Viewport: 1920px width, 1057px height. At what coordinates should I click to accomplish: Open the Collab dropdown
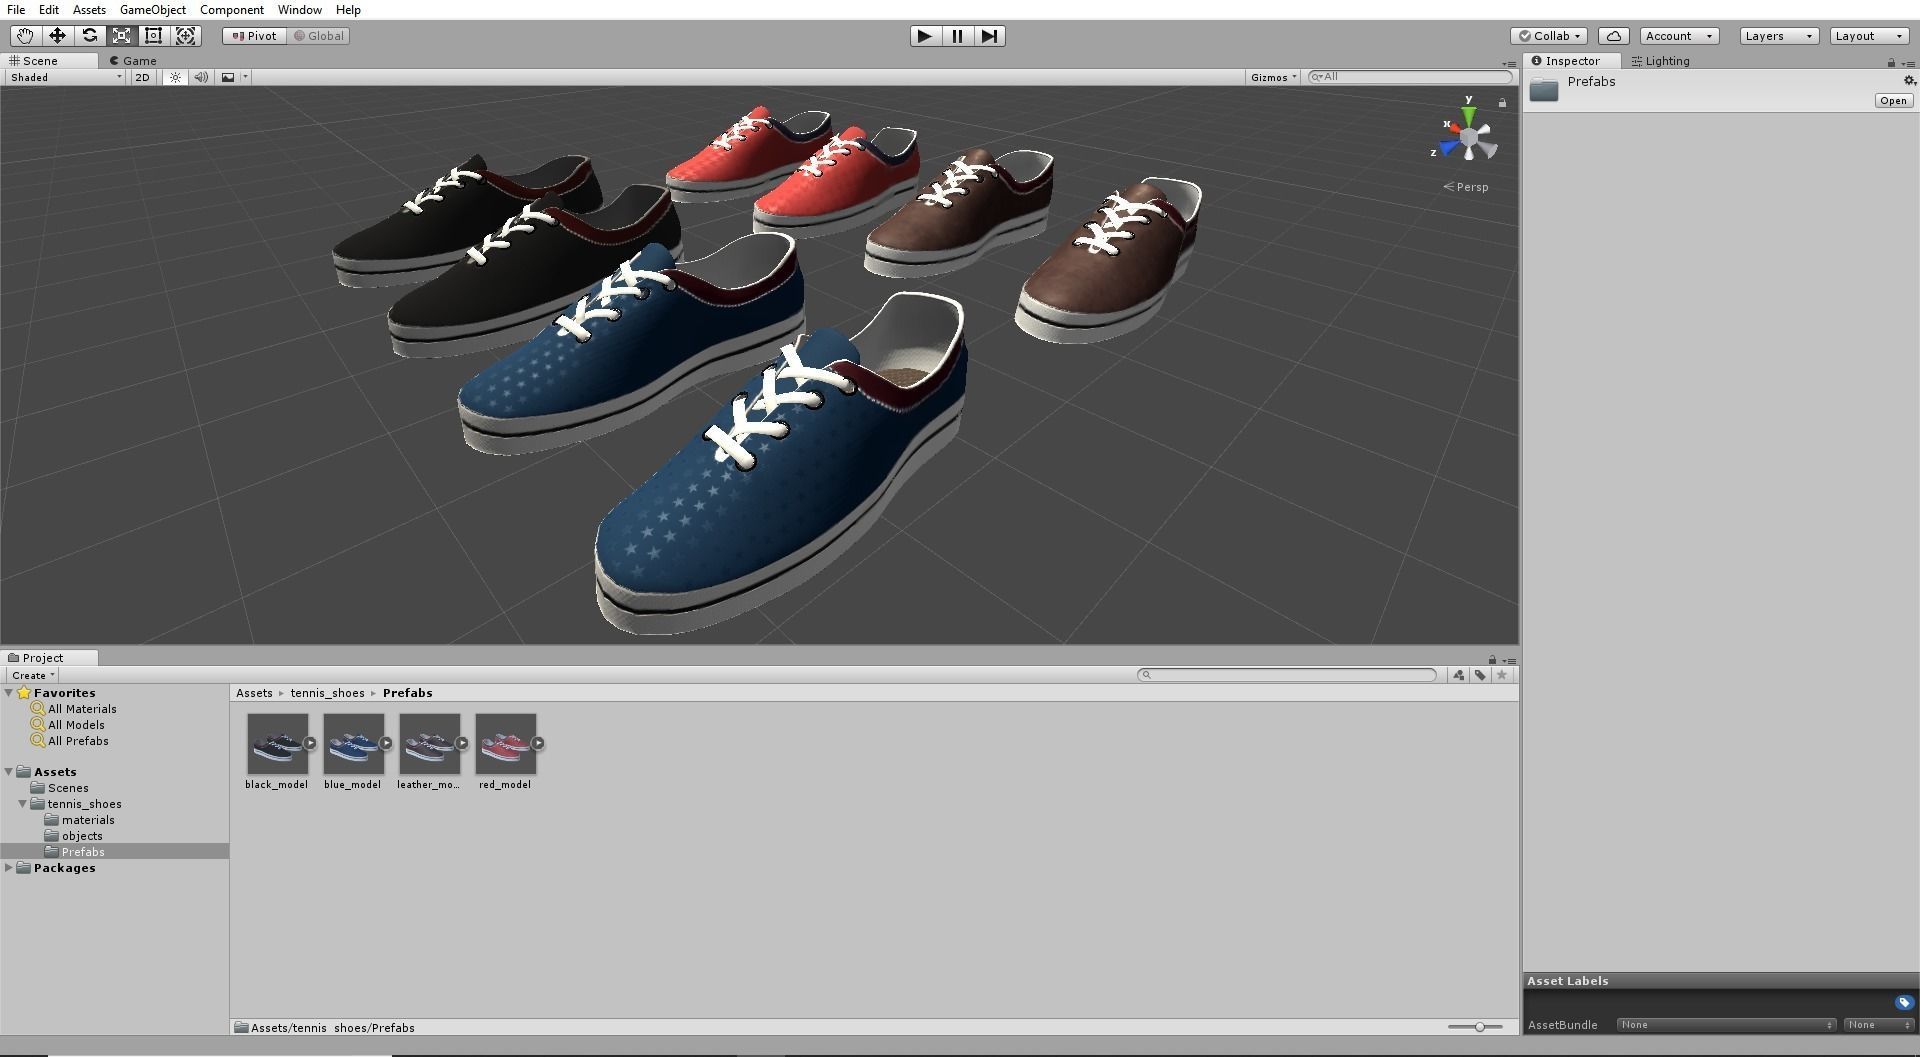(x=1549, y=36)
